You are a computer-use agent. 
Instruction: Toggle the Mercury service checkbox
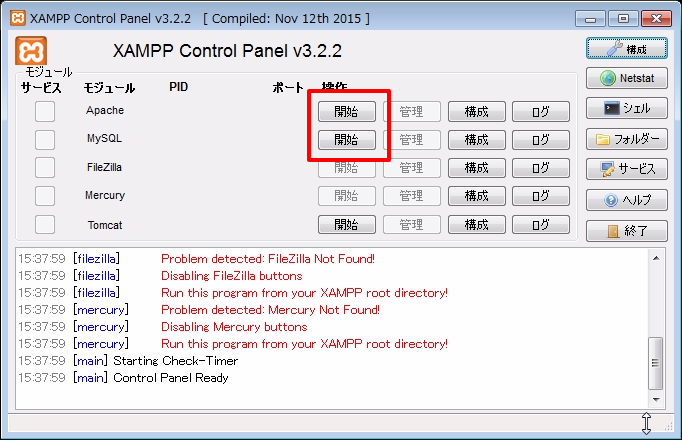(x=45, y=196)
